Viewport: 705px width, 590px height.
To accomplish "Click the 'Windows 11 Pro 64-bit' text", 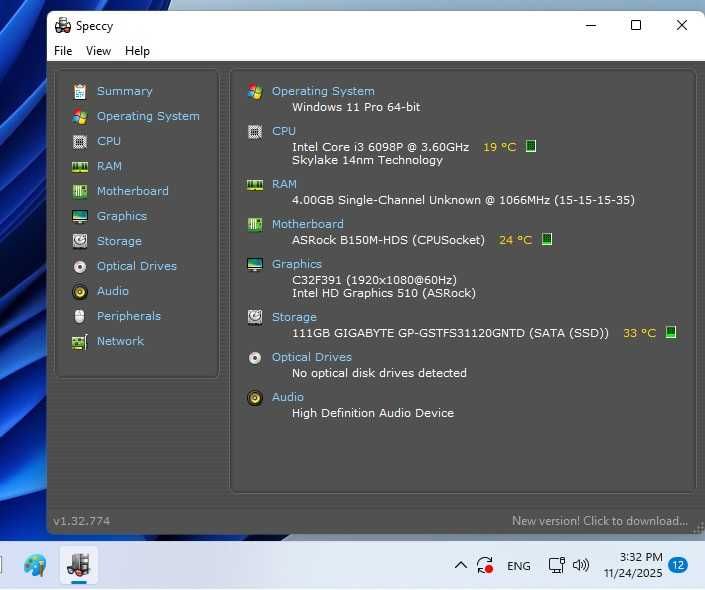I will [x=356, y=107].
